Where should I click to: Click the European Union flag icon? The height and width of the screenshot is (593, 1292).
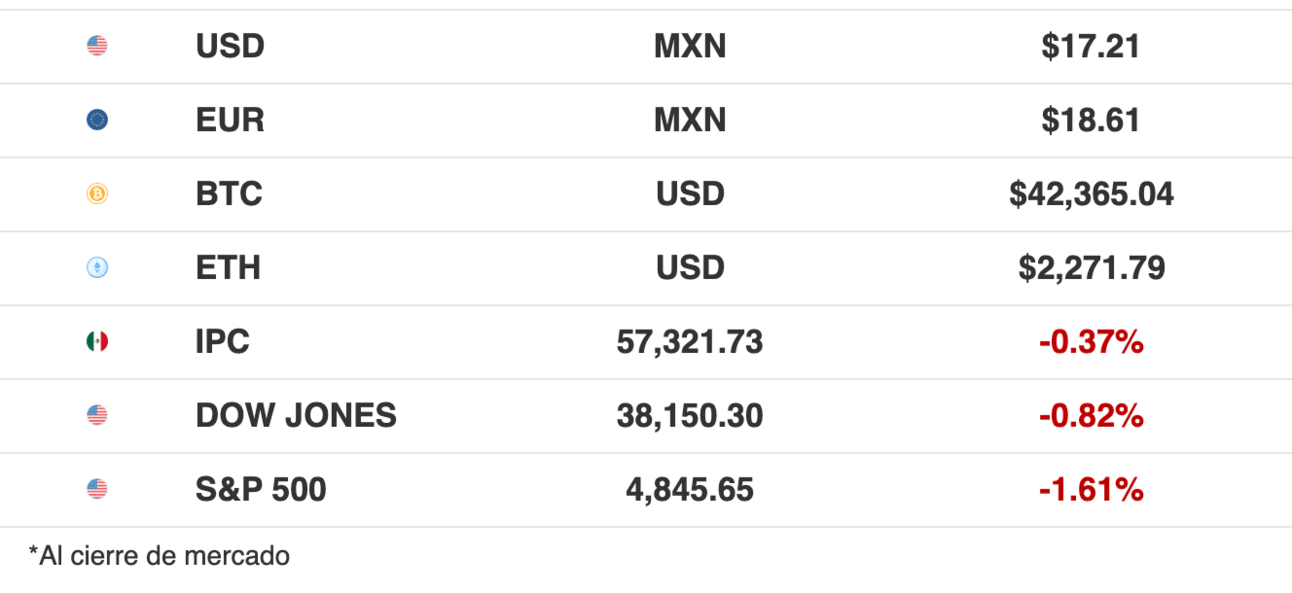[97, 120]
